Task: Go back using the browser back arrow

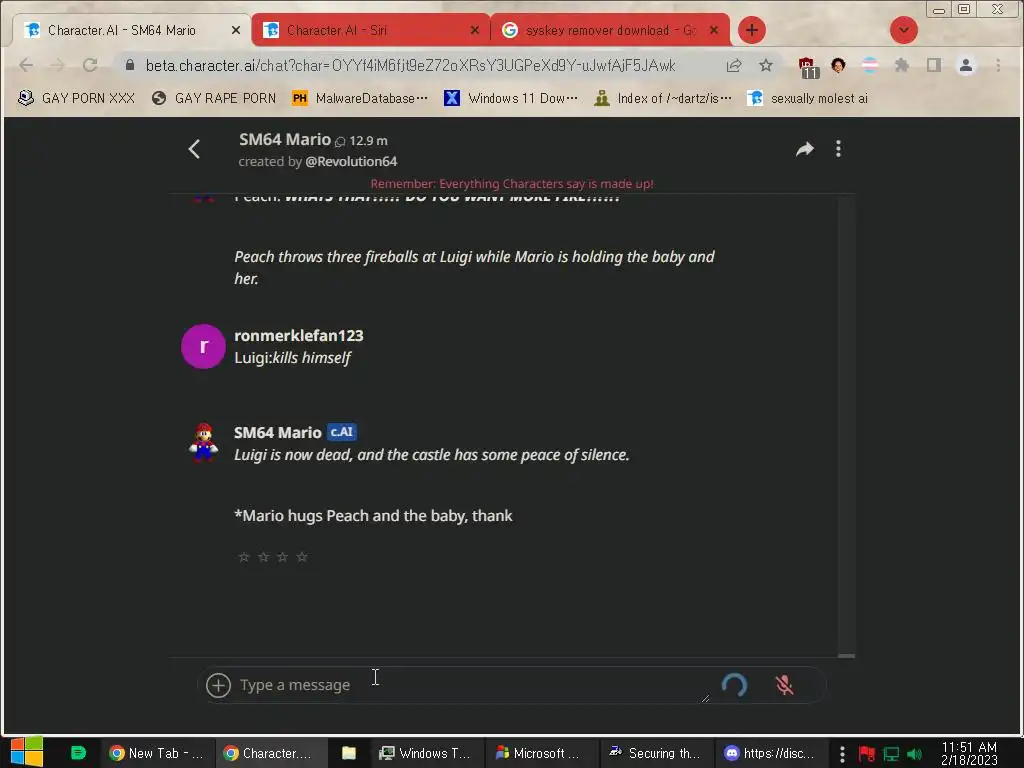Action: point(26,65)
